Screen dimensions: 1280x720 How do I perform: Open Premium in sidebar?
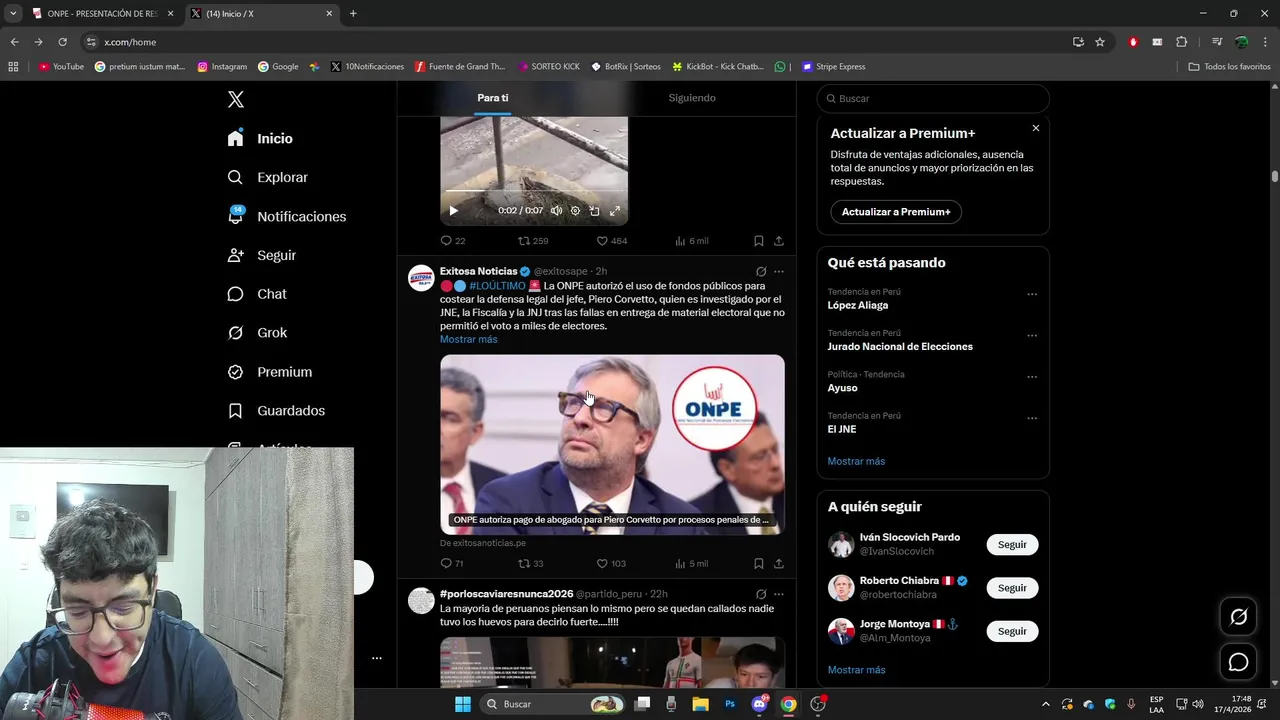[269, 372]
